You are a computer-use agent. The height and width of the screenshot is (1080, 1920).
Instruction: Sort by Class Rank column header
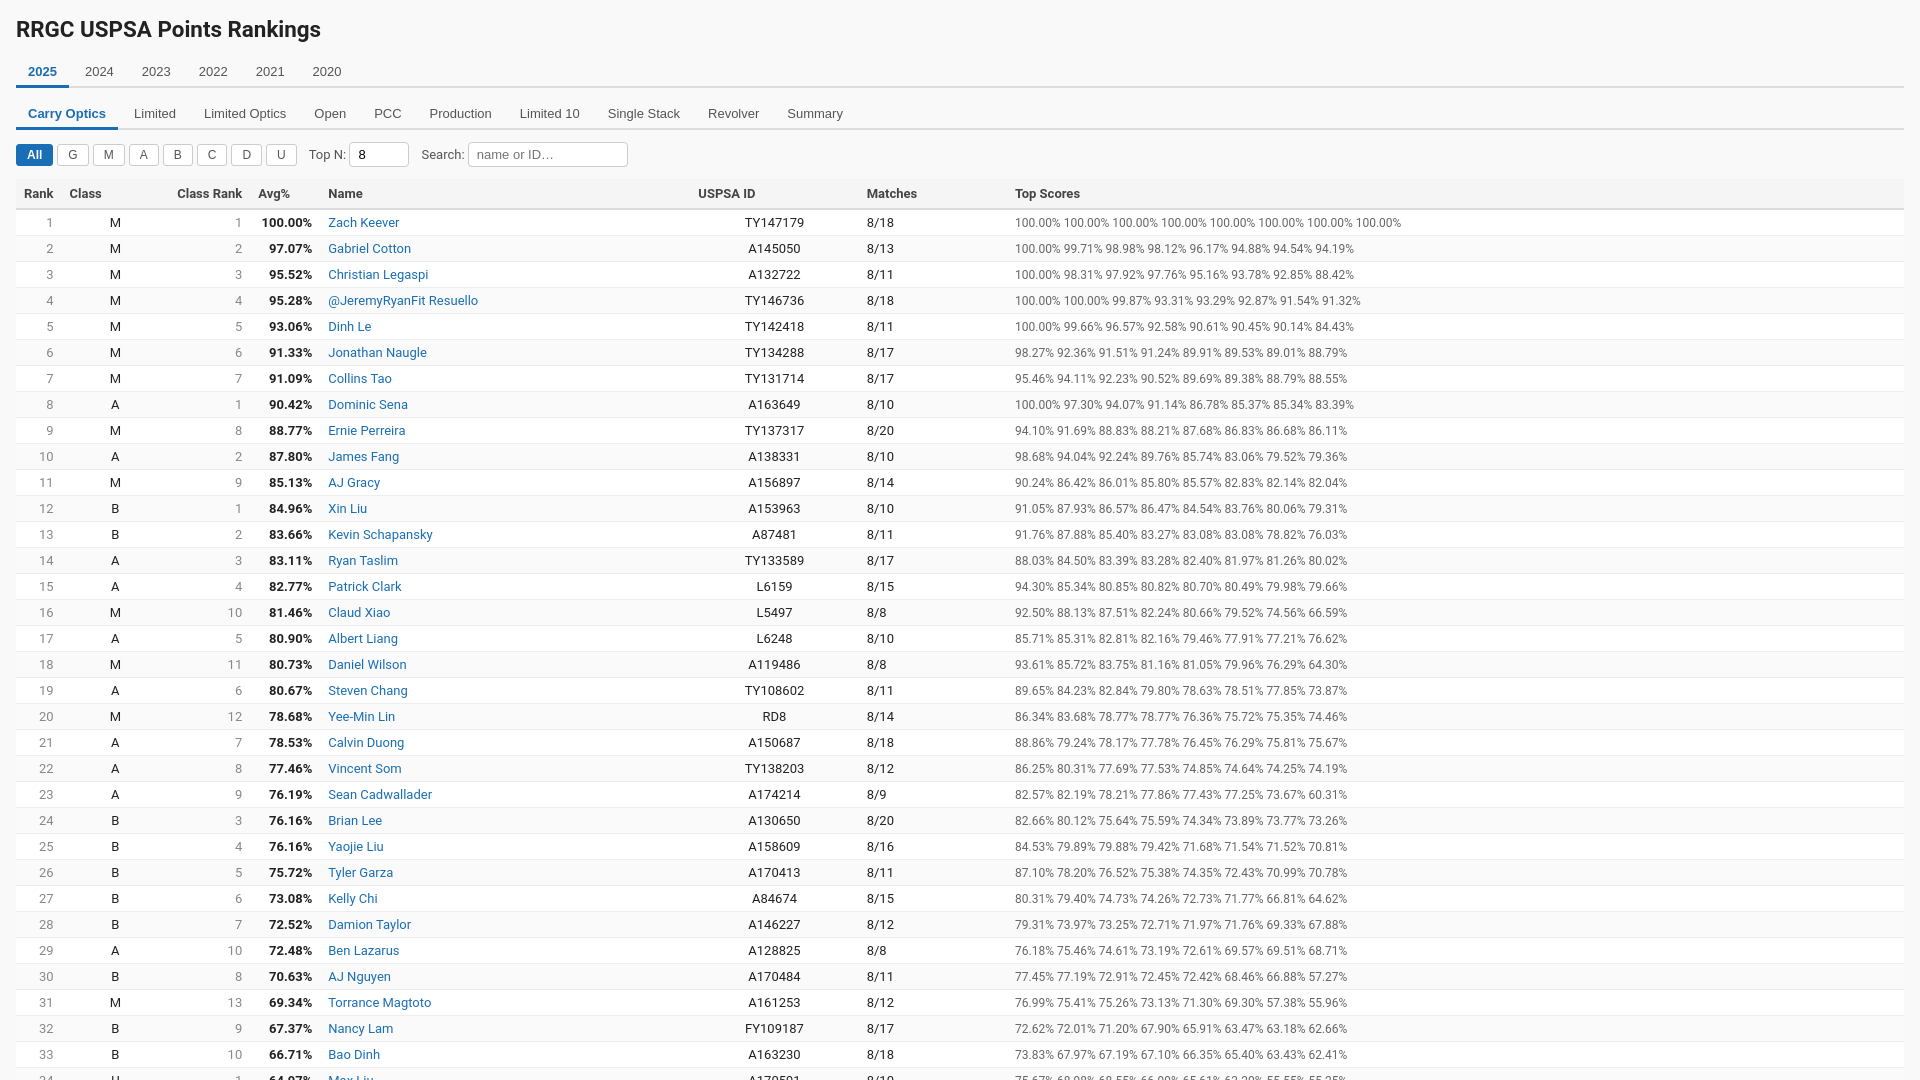click(209, 194)
